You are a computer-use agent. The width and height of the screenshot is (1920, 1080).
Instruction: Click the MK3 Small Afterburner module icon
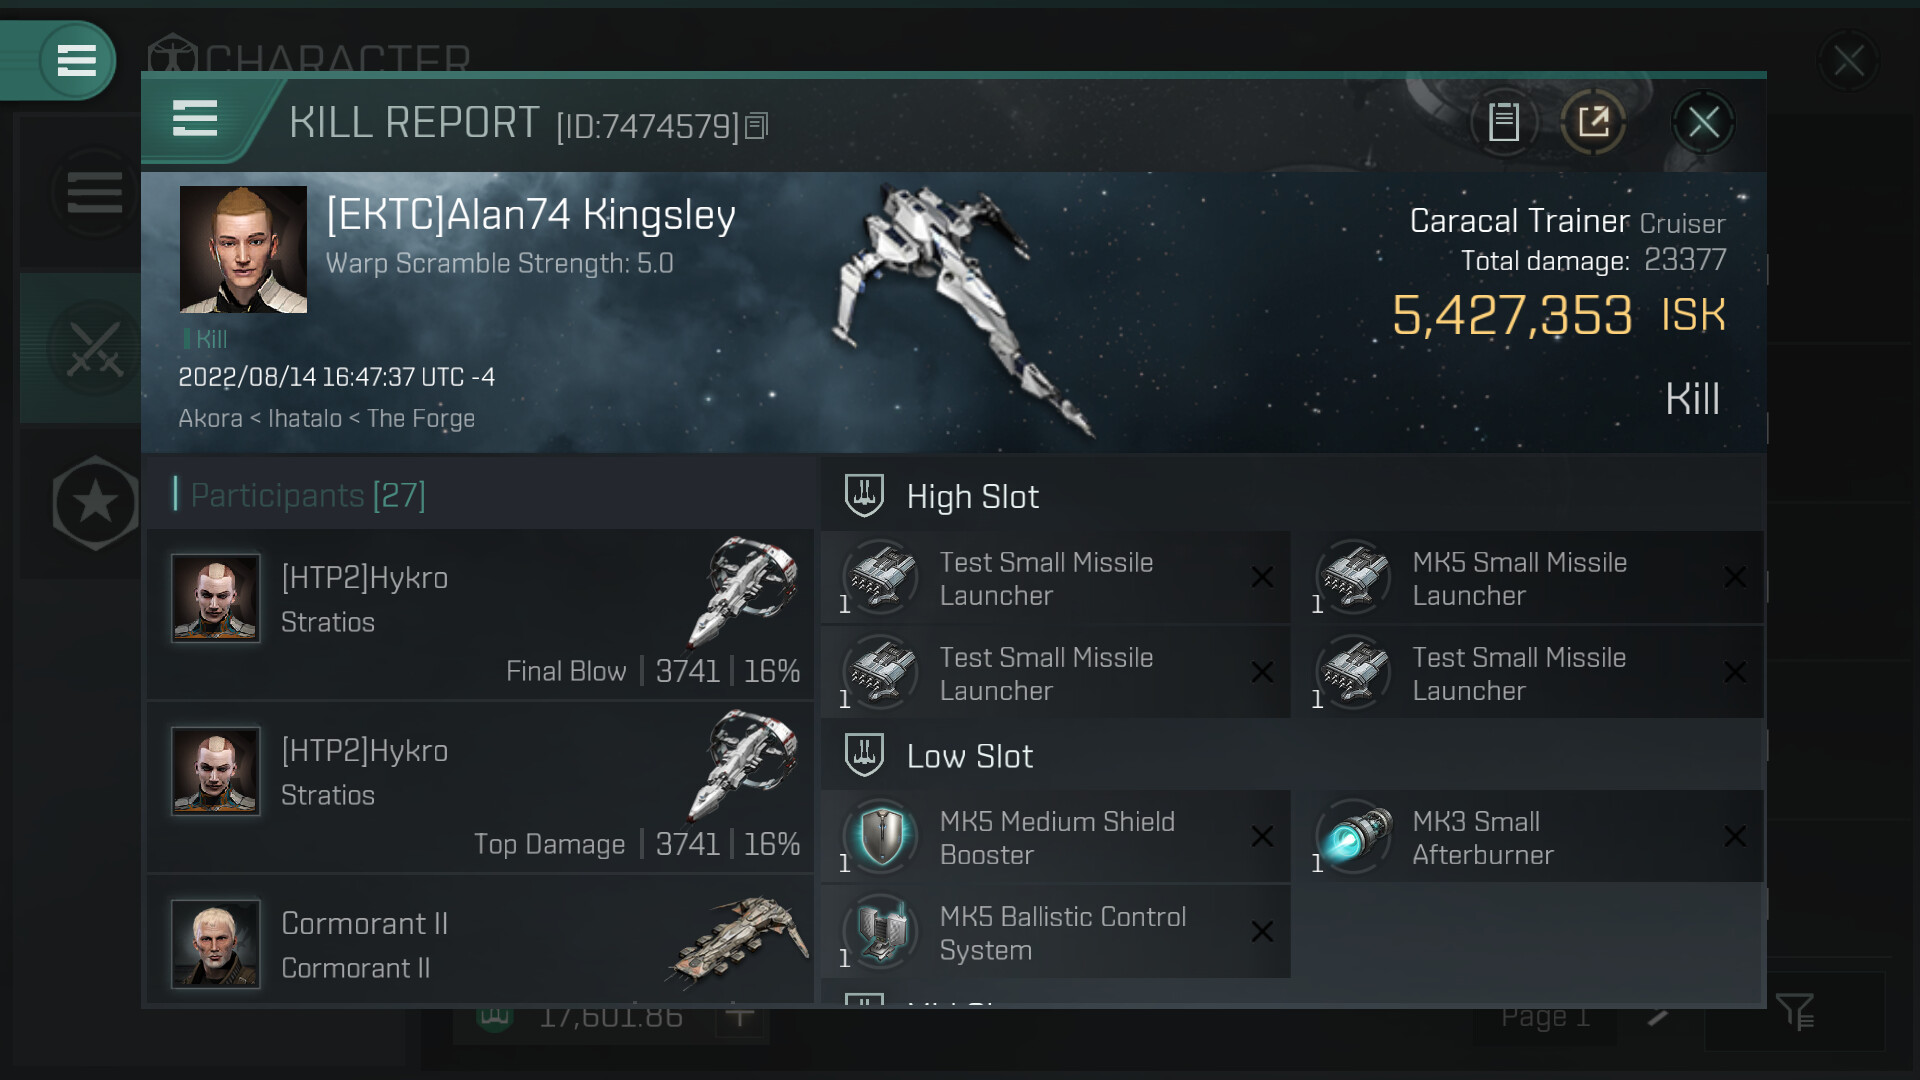1354,837
